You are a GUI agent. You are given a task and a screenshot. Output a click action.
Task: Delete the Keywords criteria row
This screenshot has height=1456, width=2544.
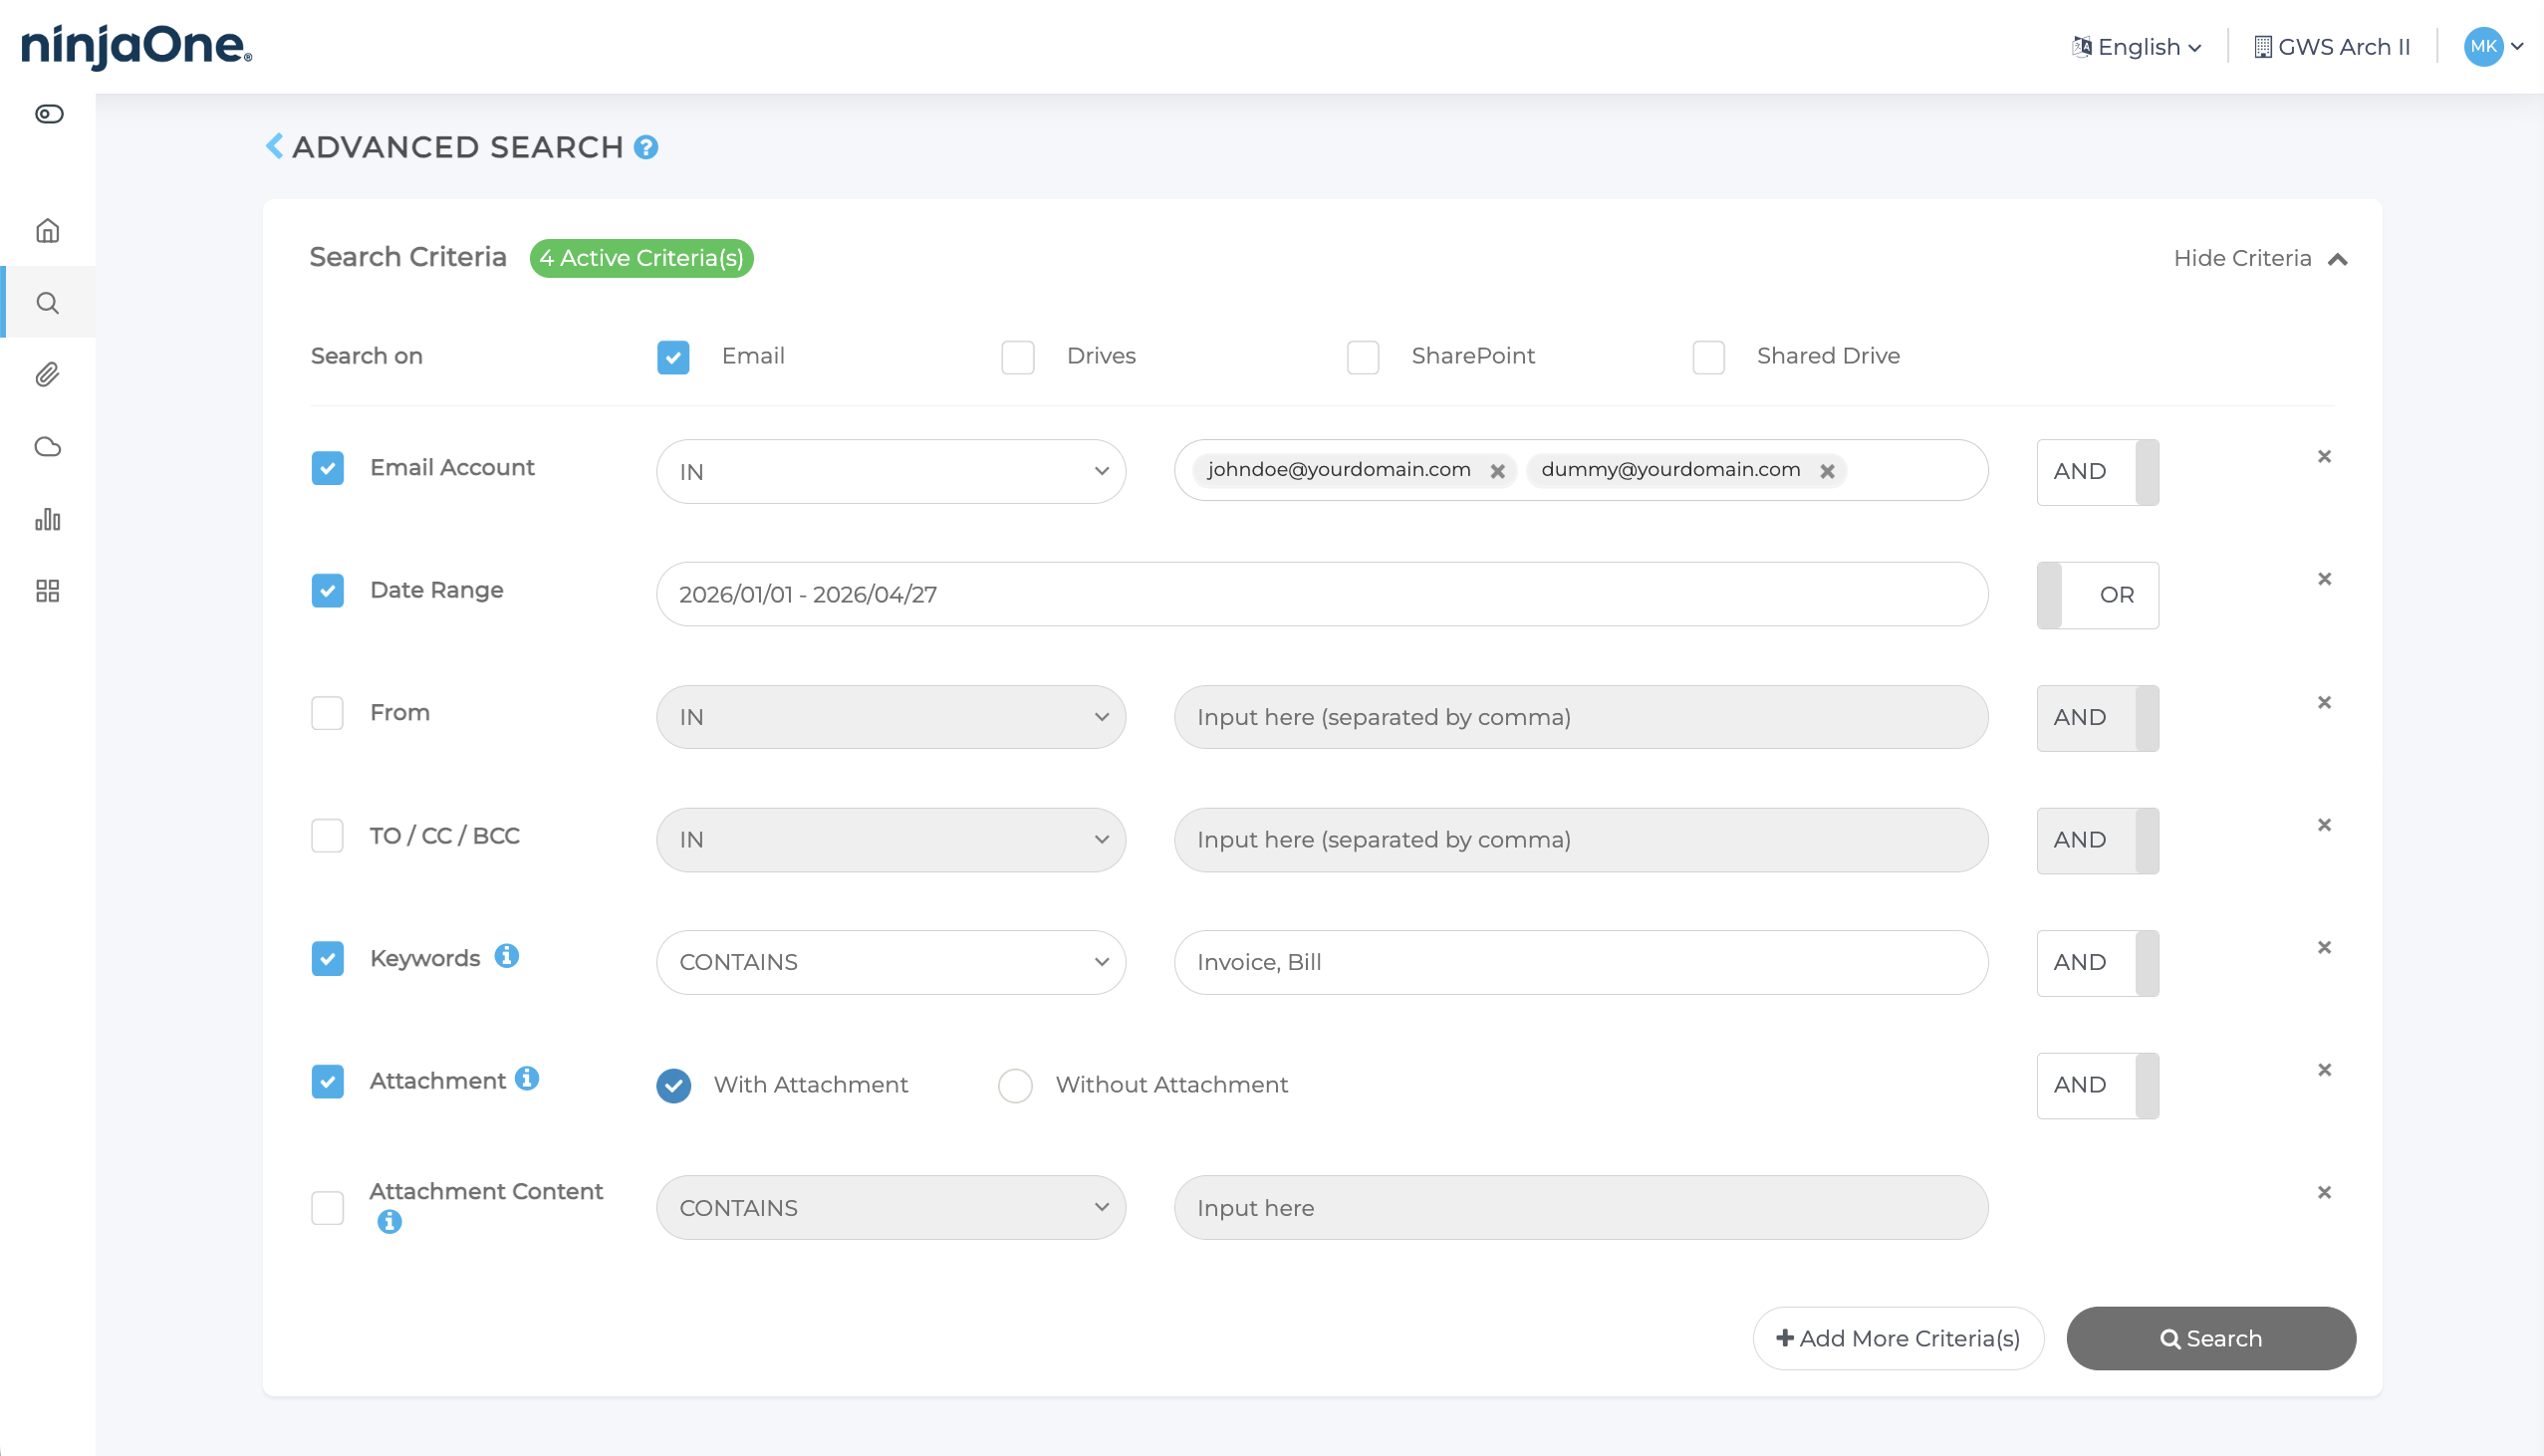pos(2324,947)
